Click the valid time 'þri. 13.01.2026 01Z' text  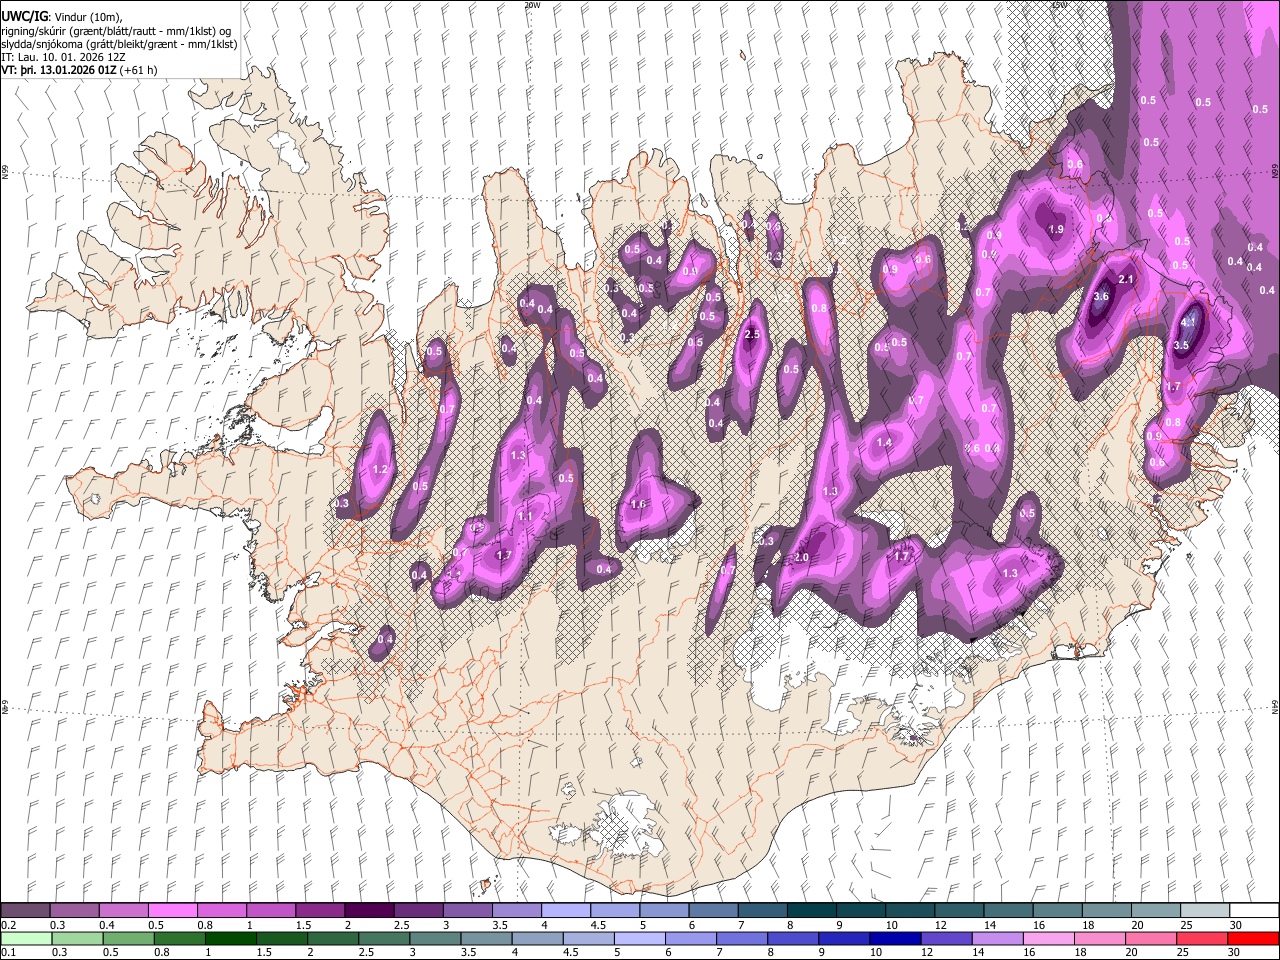click(67, 71)
